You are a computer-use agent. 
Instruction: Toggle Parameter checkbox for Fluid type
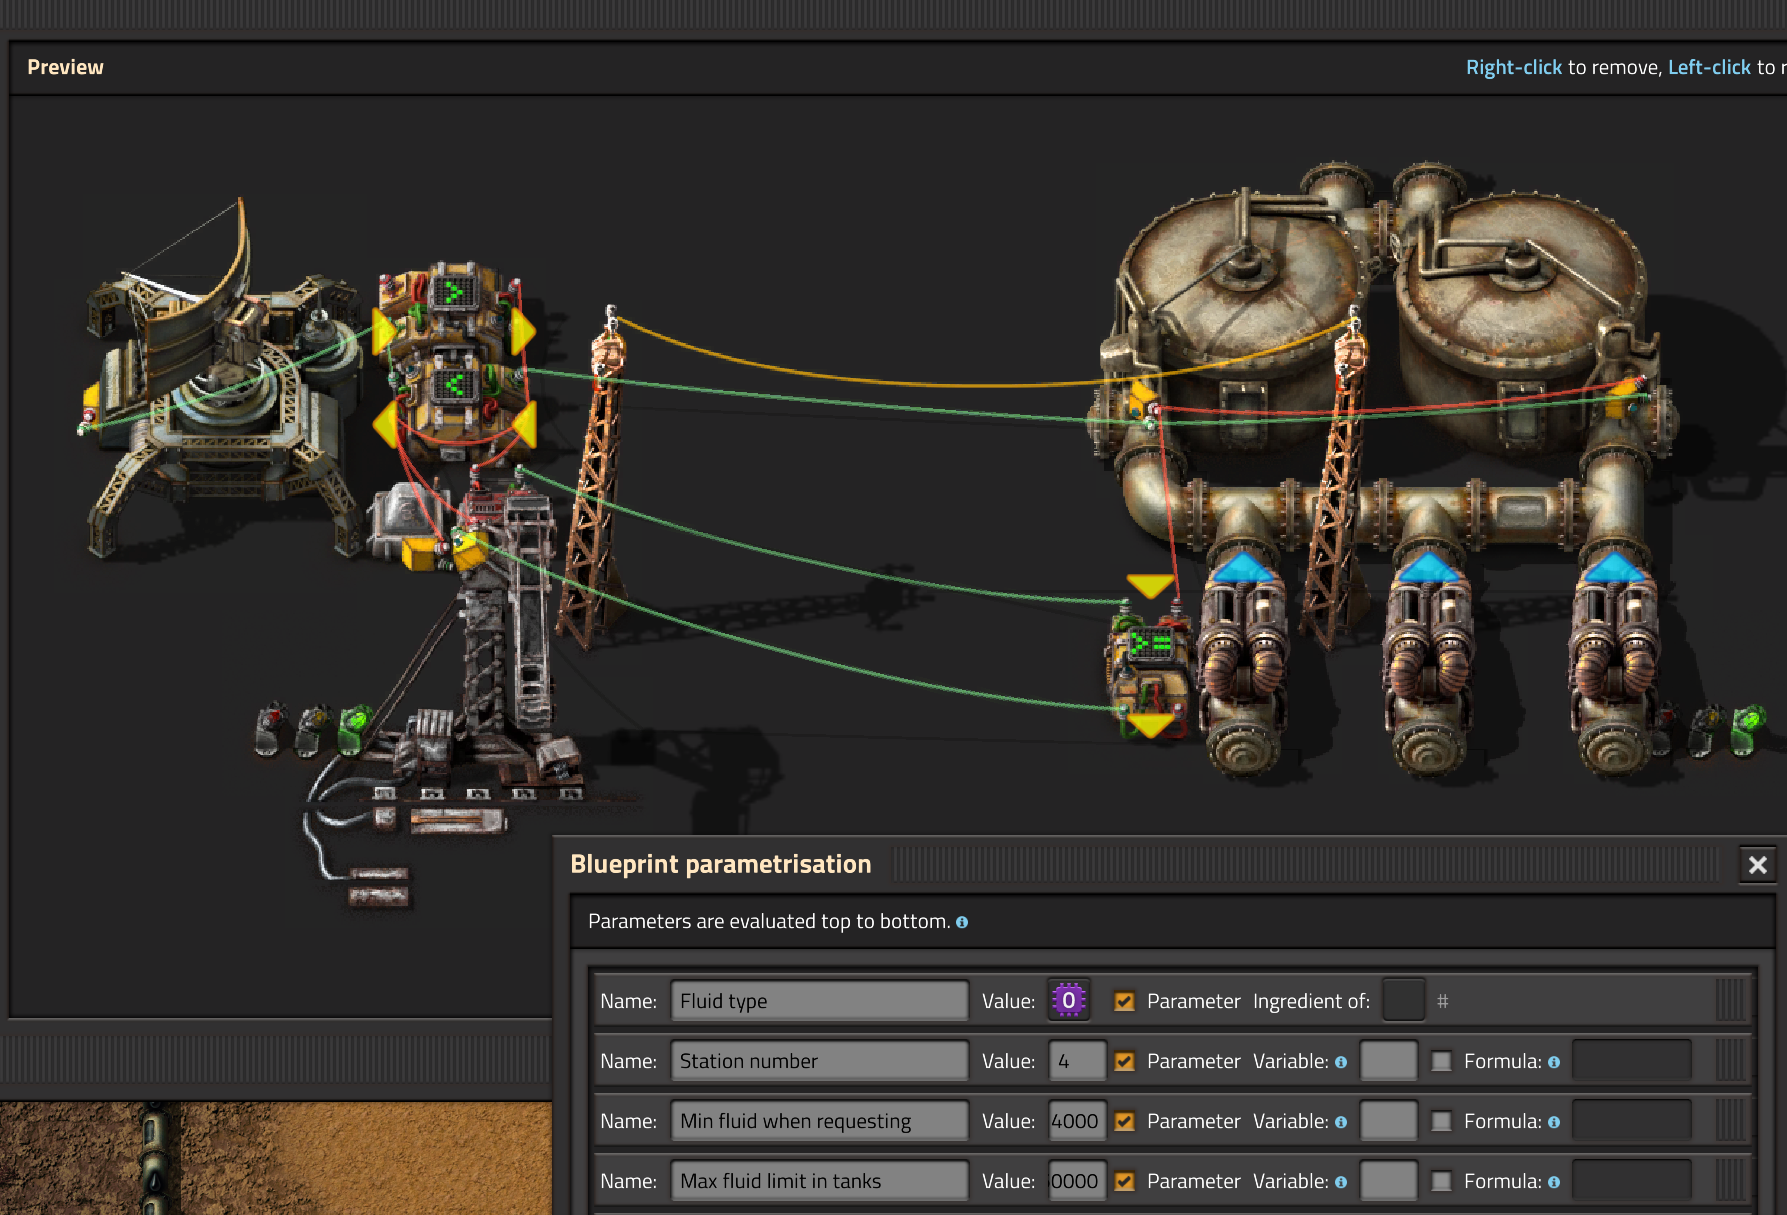(x=1124, y=1001)
